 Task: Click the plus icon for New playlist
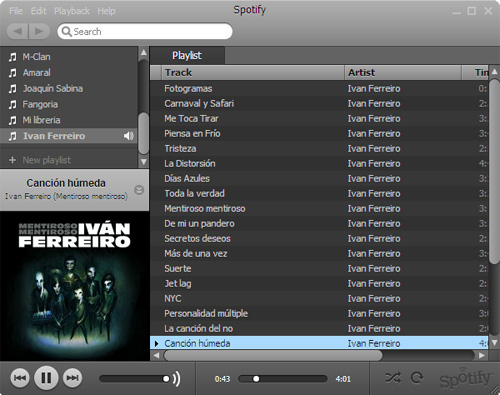tap(12, 160)
